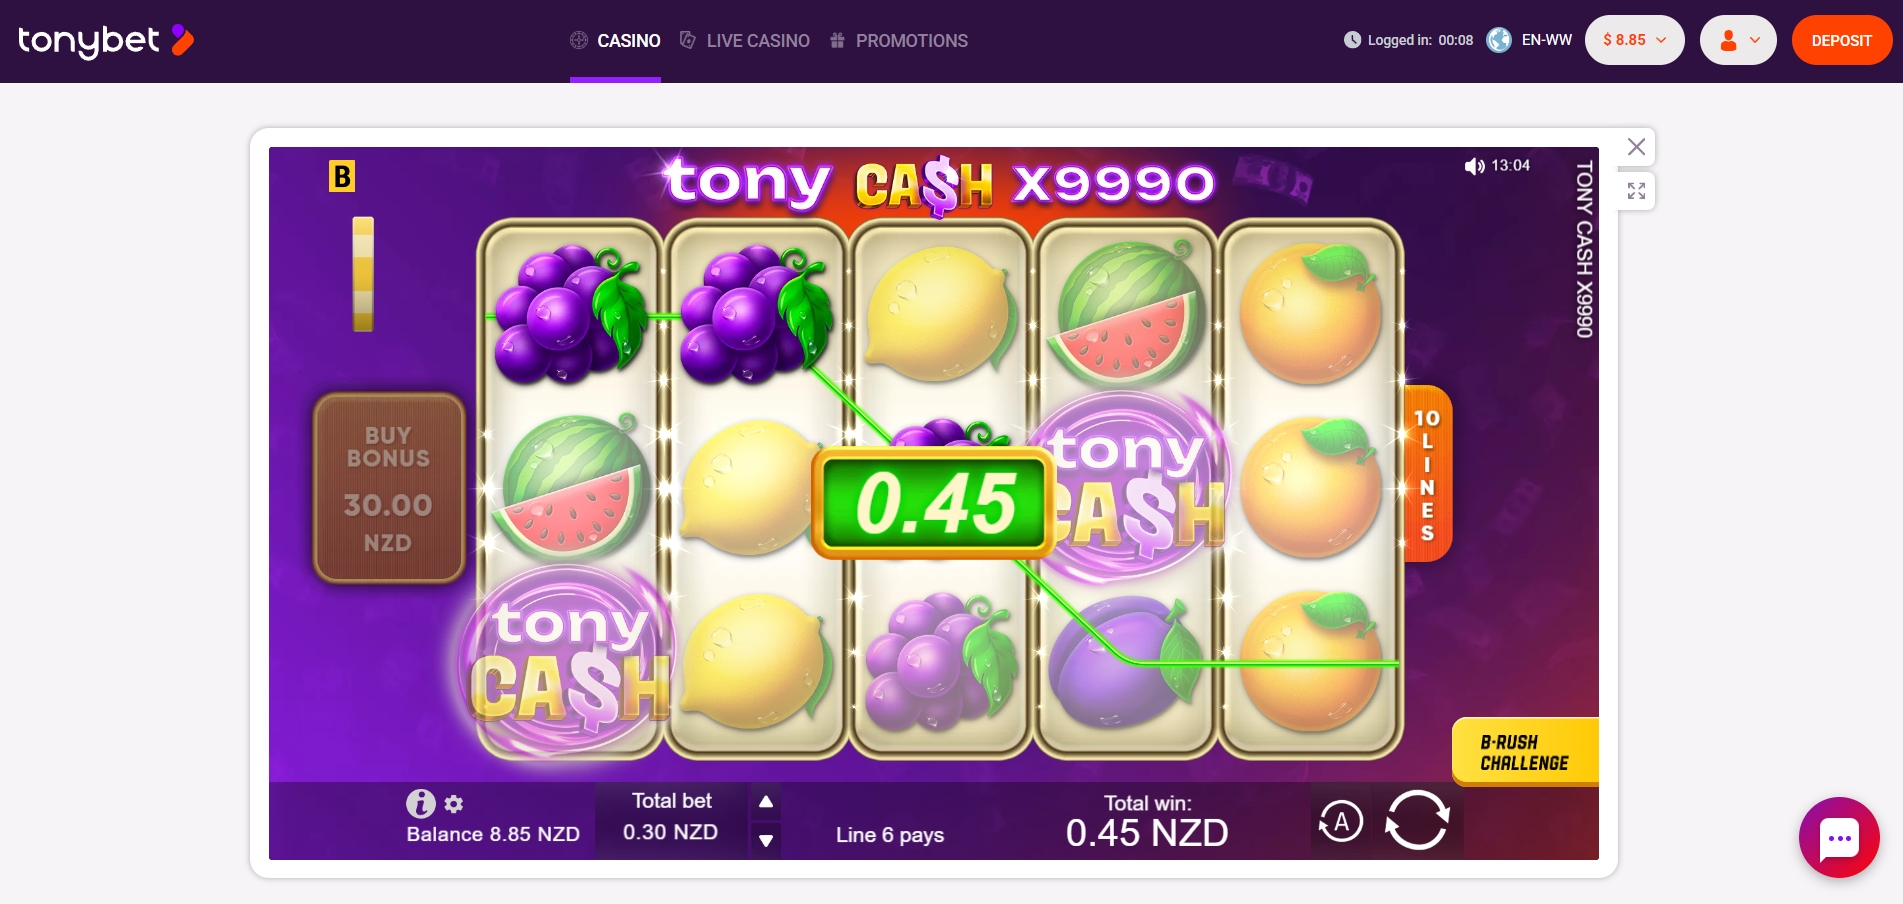Viewport: 1903px width, 904px height.
Task: Increase the total bet with up arrow
Action: click(x=766, y=802)
